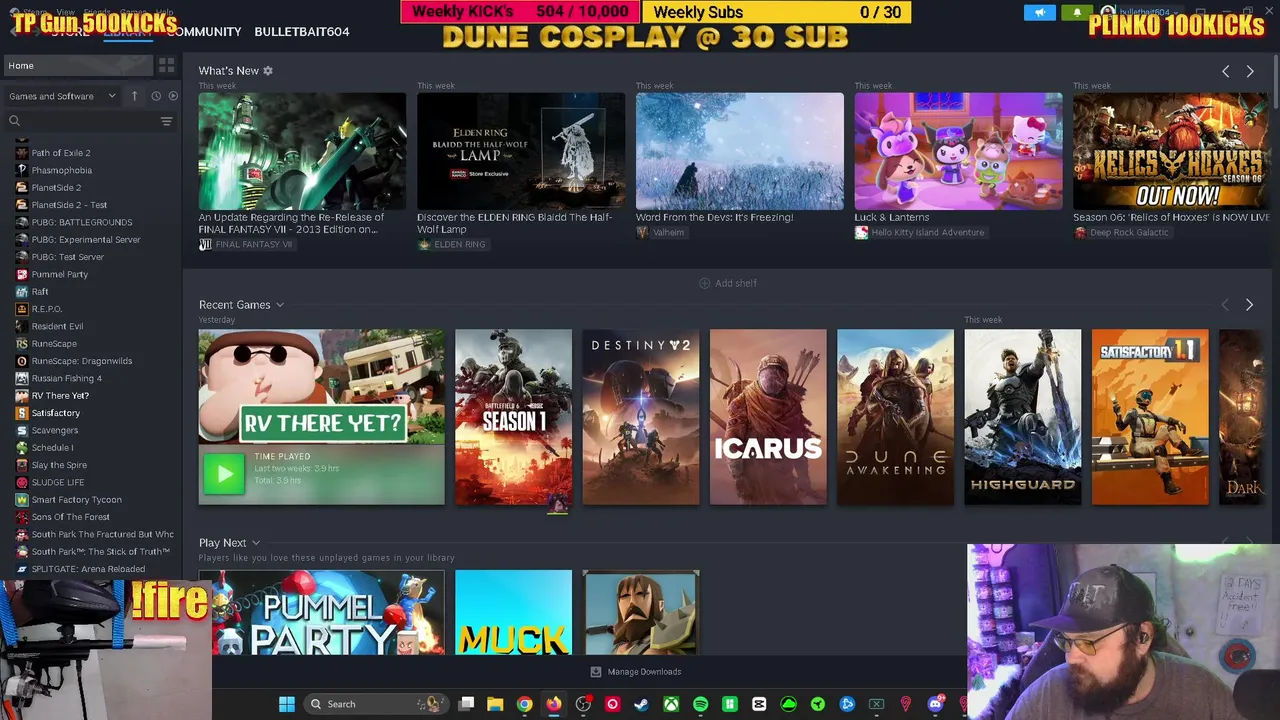Select Icarus game cover
This screenshot has height=720, width=1280.
coord(768,417)
